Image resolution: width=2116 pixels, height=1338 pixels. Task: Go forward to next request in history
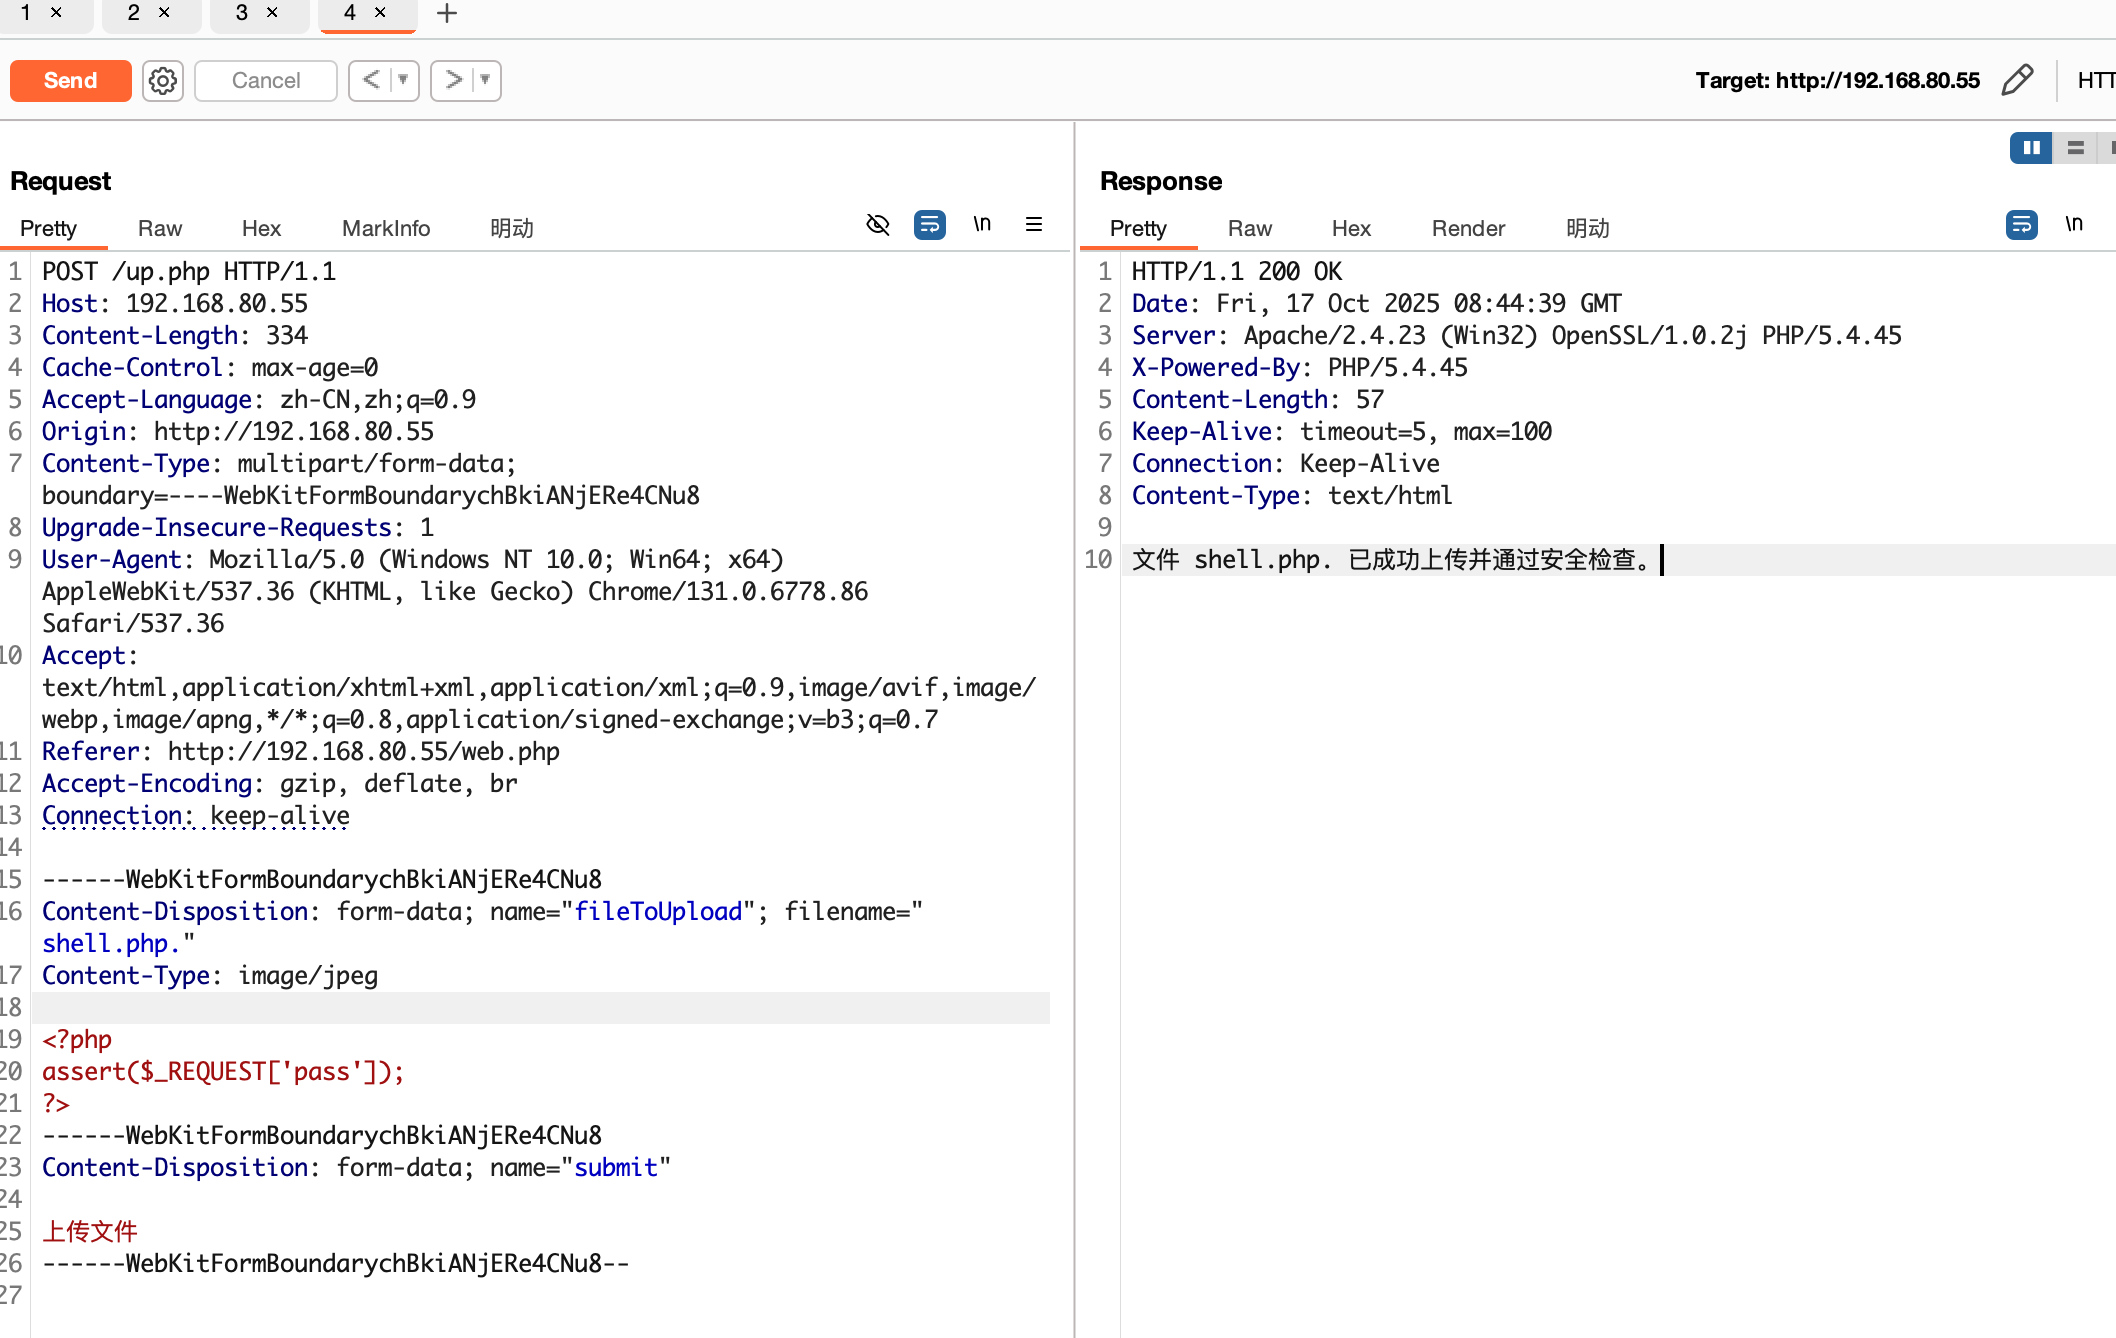click(453, 80)
